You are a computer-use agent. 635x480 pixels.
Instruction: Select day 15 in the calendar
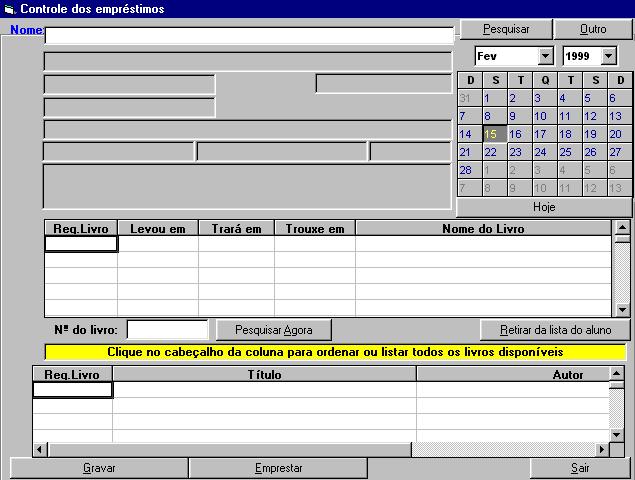point(494,134)
